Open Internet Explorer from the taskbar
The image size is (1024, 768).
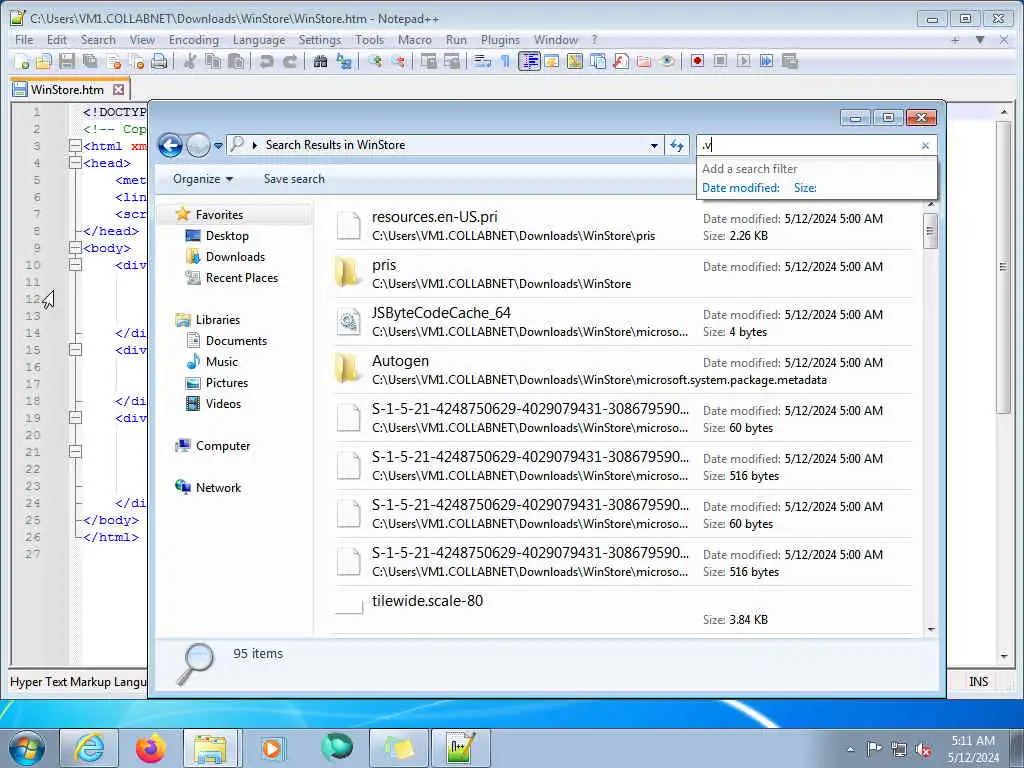[x=89, y=748]
